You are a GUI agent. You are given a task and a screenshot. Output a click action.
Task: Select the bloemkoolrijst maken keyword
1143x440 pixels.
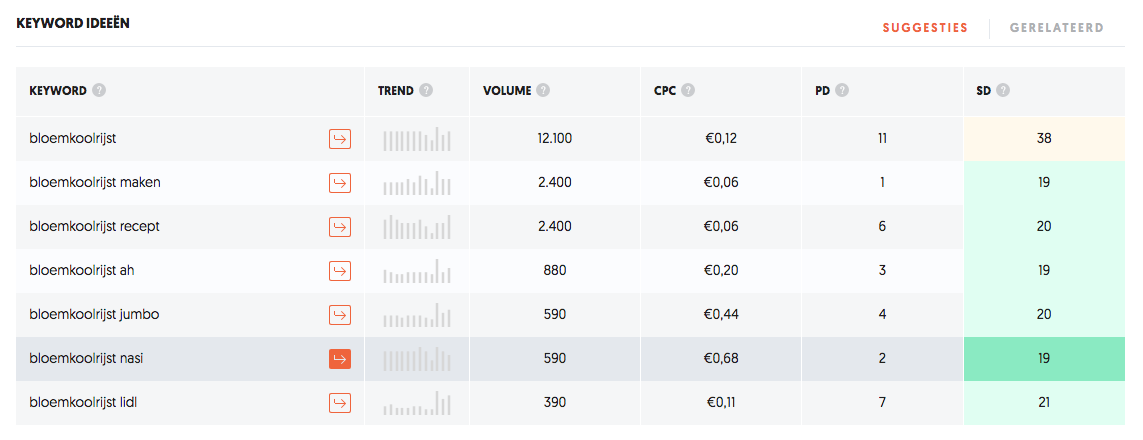click(95, 183)
